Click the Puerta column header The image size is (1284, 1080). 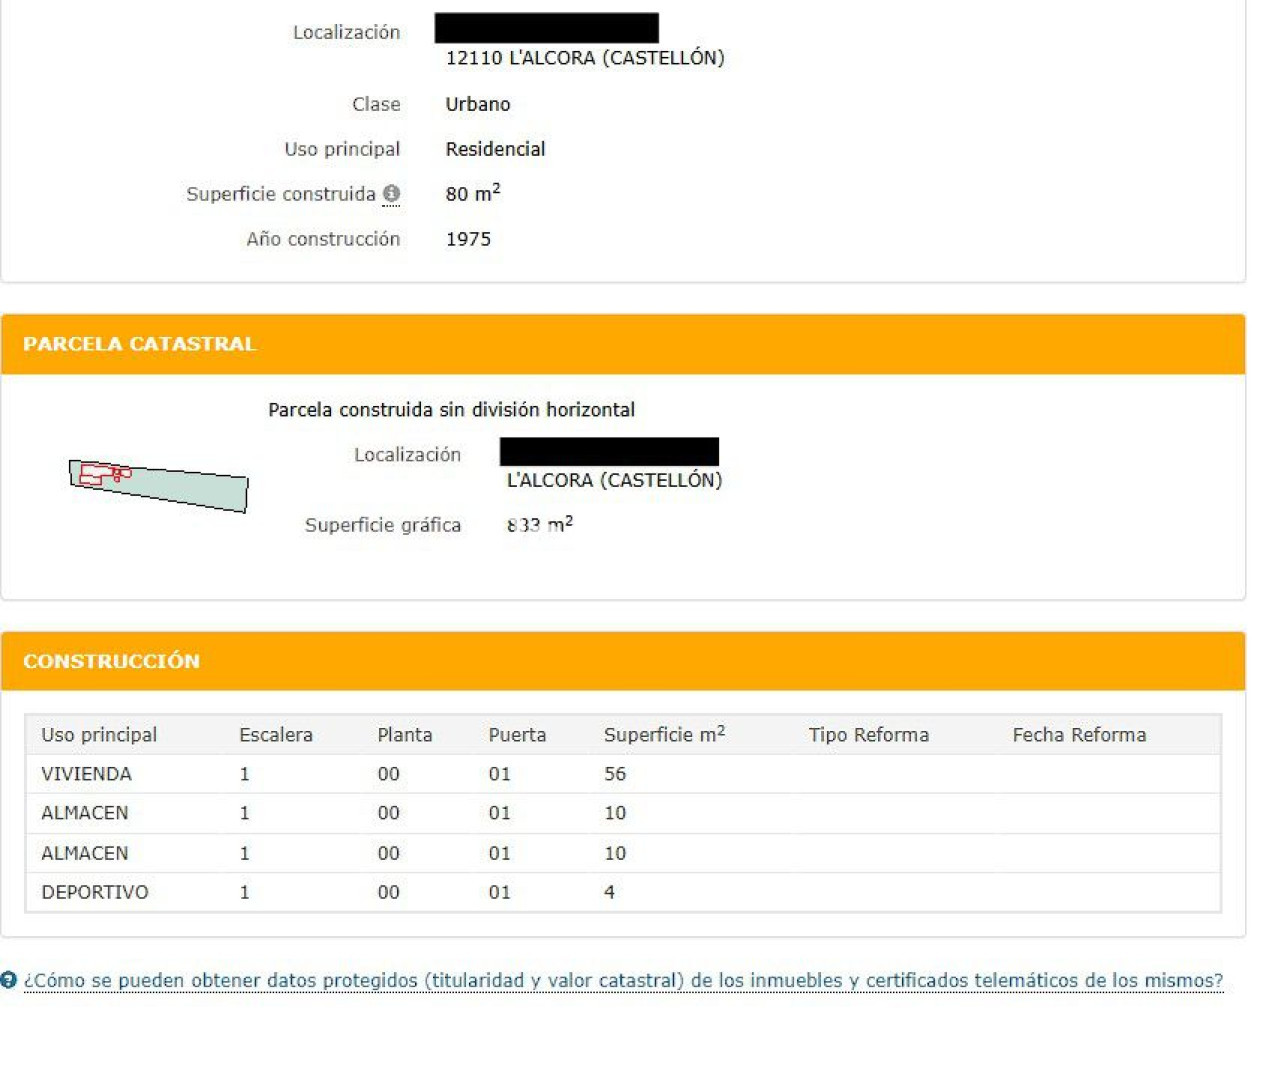[517, 735]
